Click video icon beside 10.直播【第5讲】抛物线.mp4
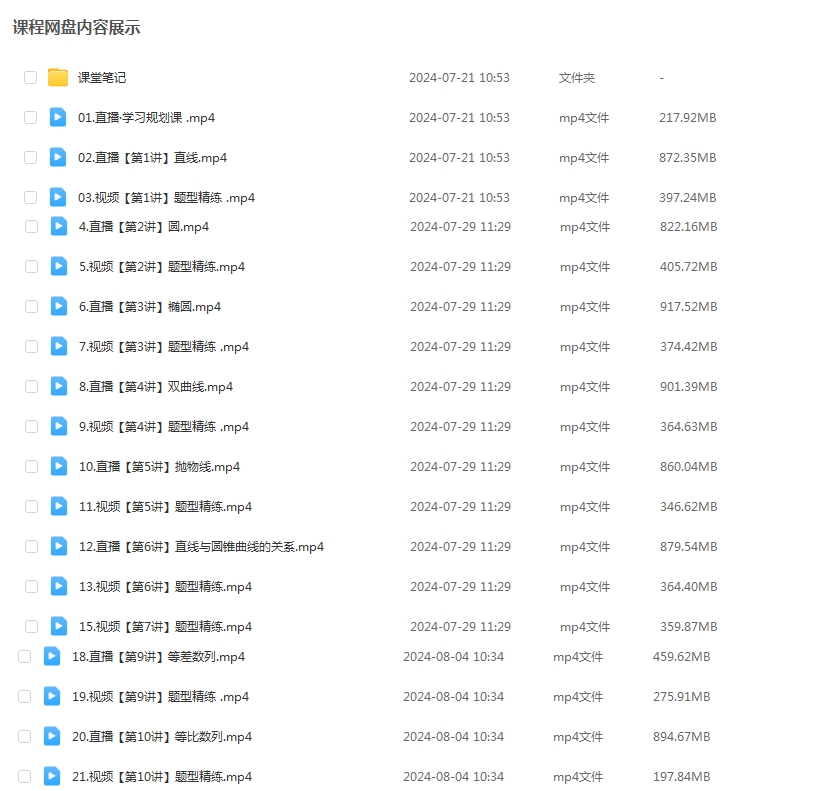The width and height of the screenshot is (820, 791). [x=59, y=466]
